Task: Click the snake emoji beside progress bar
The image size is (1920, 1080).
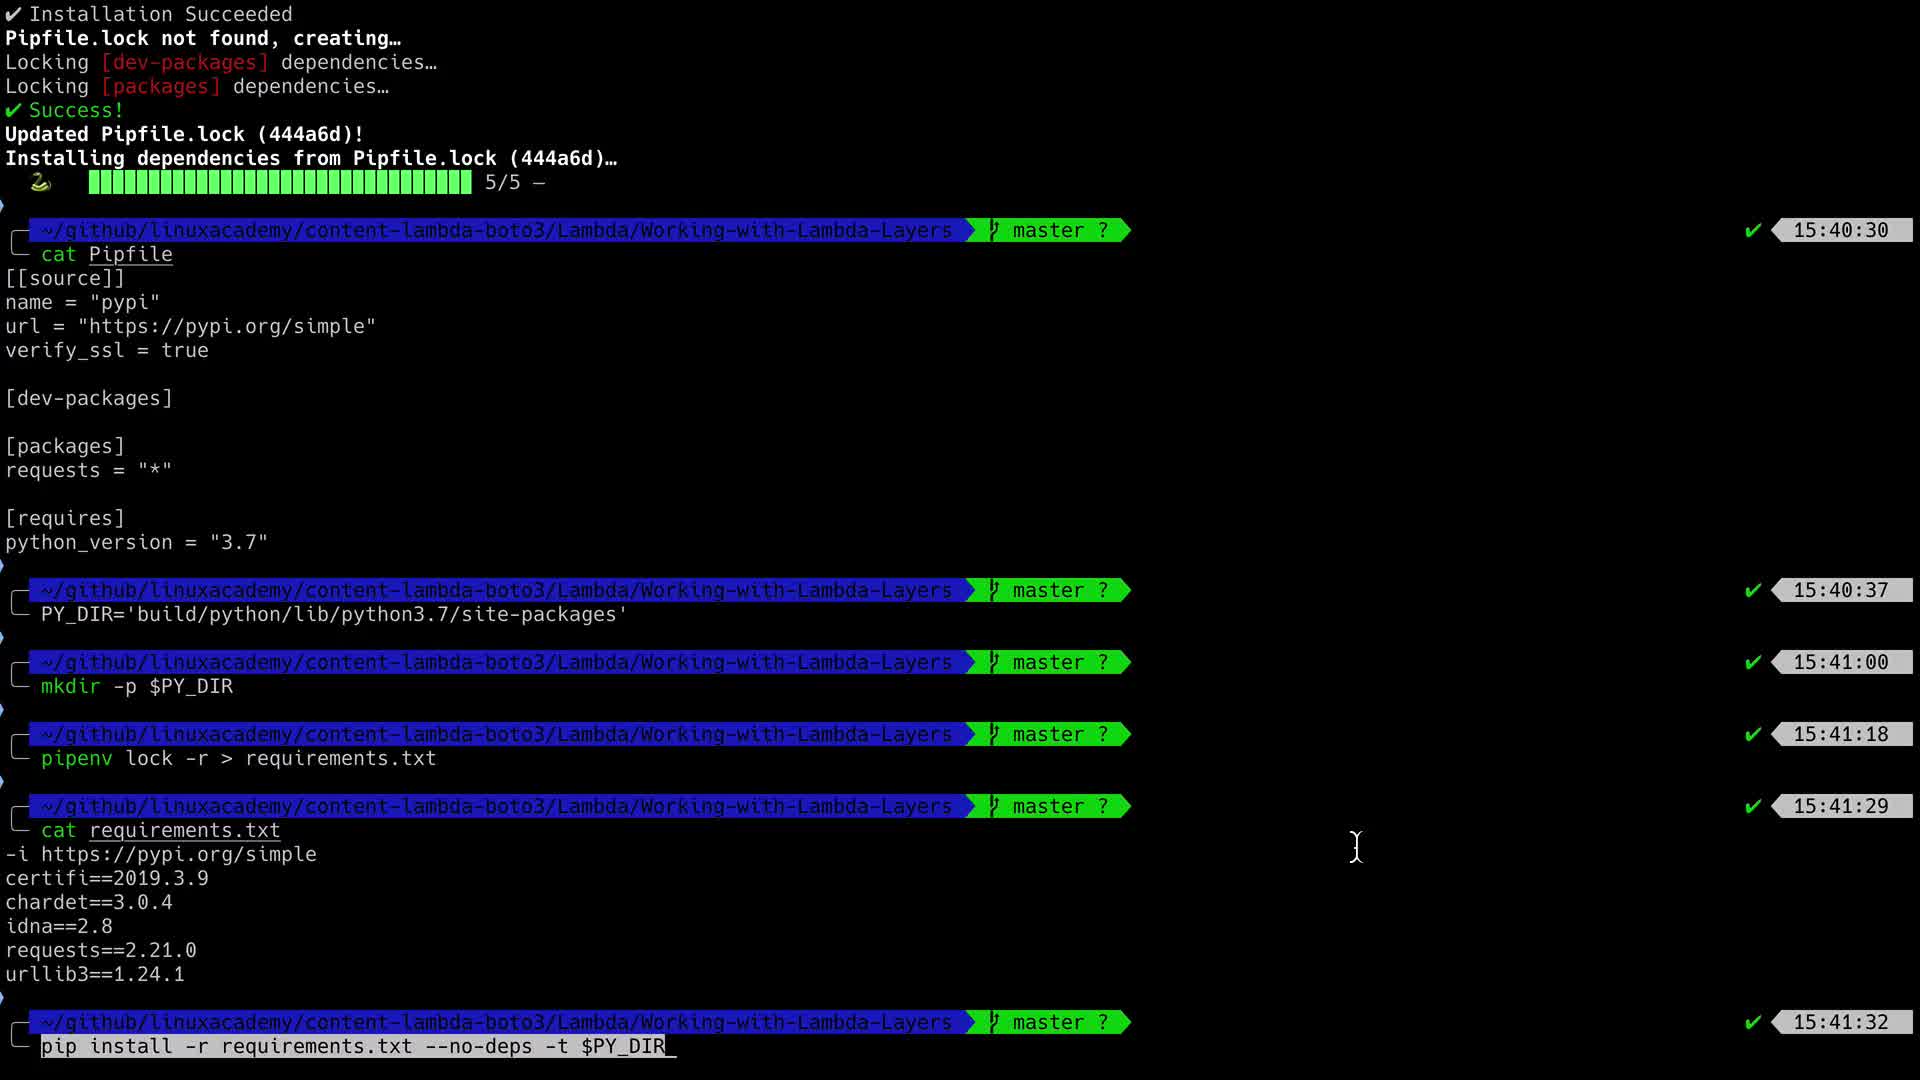Action: pos(40,183)
